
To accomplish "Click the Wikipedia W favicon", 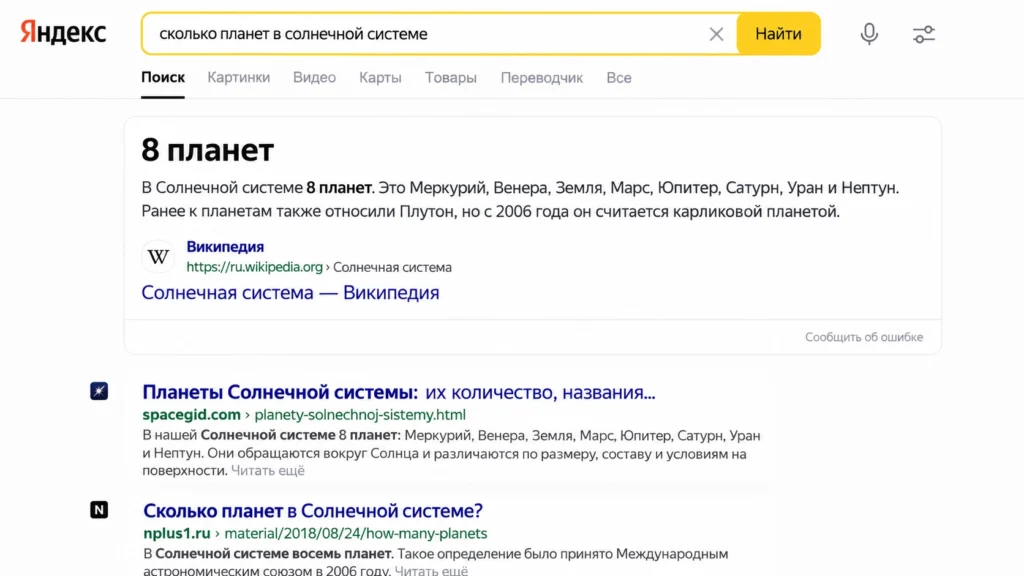I will click(158, 257).
